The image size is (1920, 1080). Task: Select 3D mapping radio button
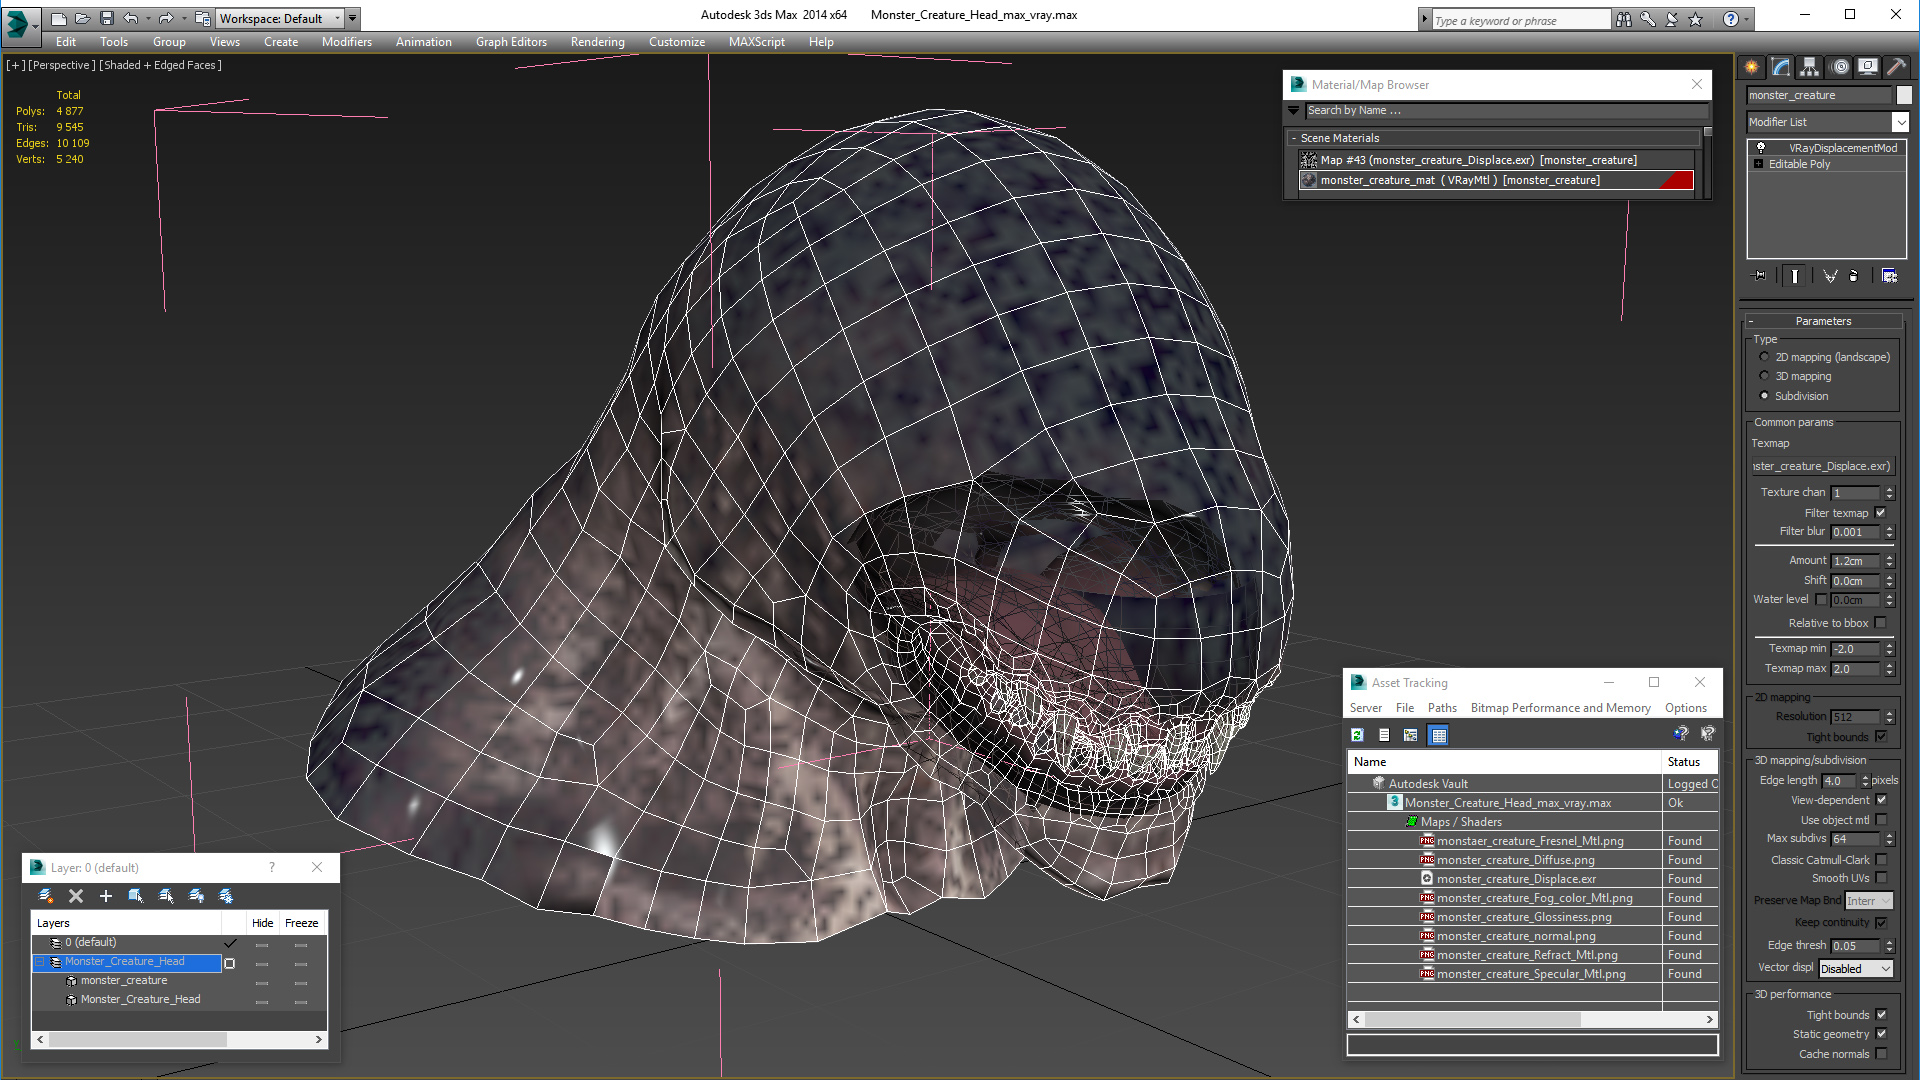pyautogui.click(x=1764, y=376)
